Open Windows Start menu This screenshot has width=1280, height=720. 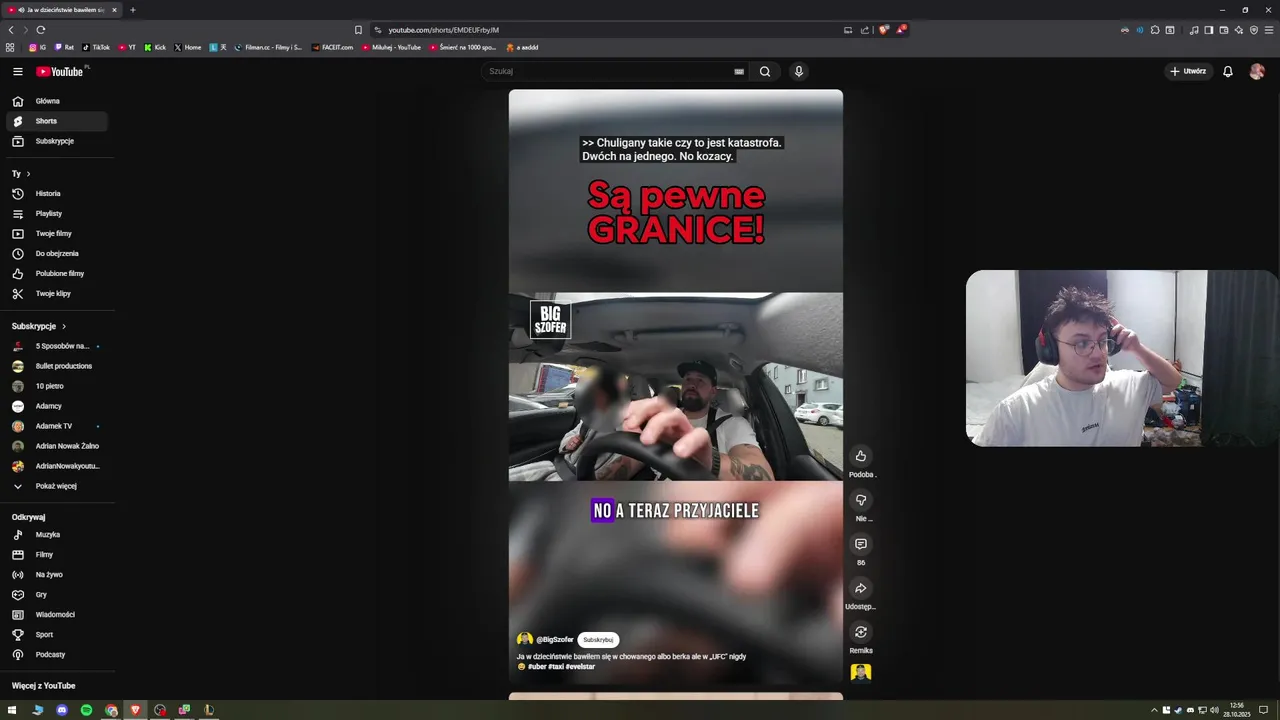click(x=12, y=710)
